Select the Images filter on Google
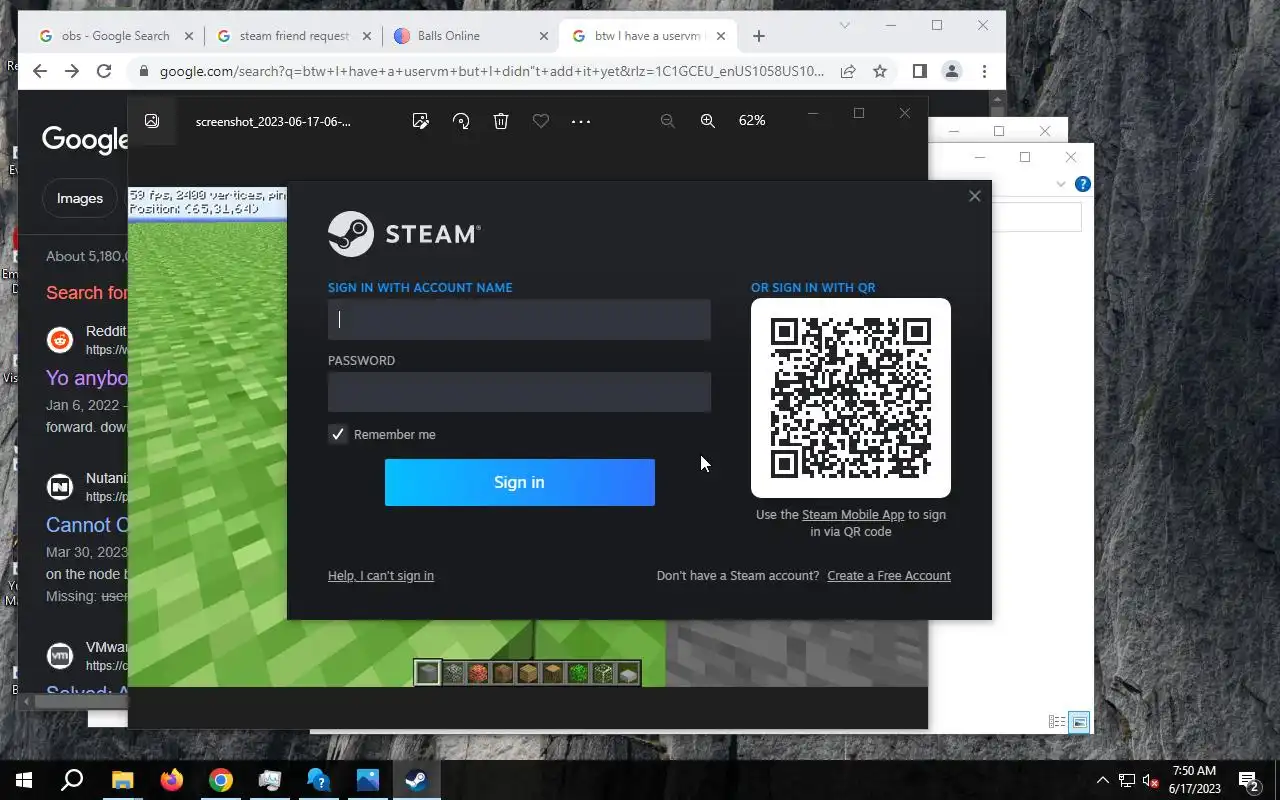The width and height of the screenshot is (1280, 800). tap(80, 198)
